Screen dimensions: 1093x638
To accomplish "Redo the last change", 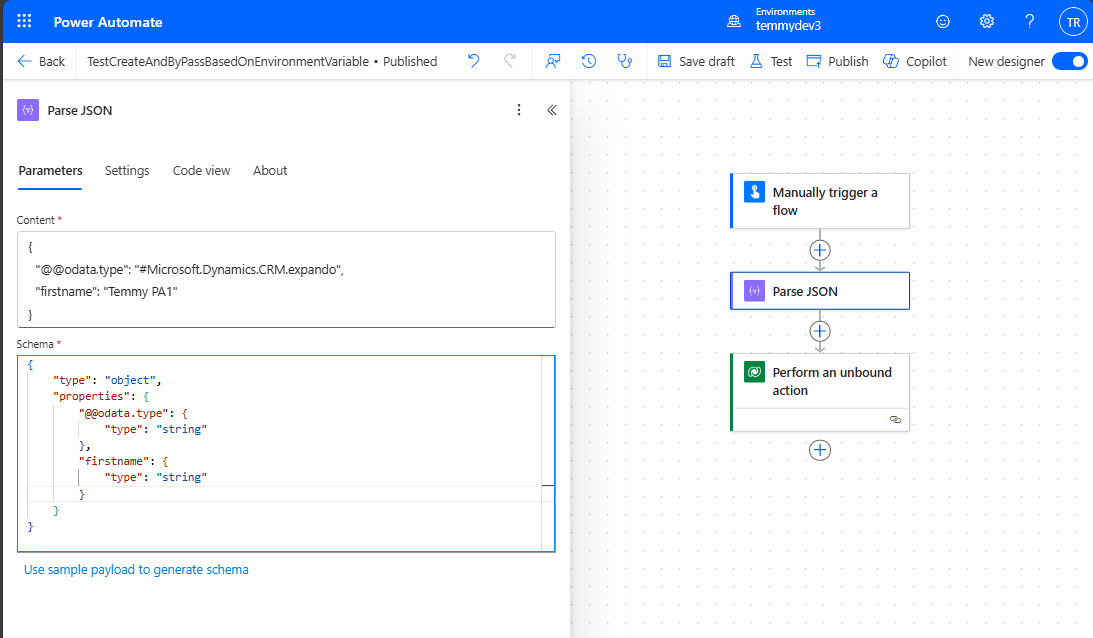I will 510,61.
